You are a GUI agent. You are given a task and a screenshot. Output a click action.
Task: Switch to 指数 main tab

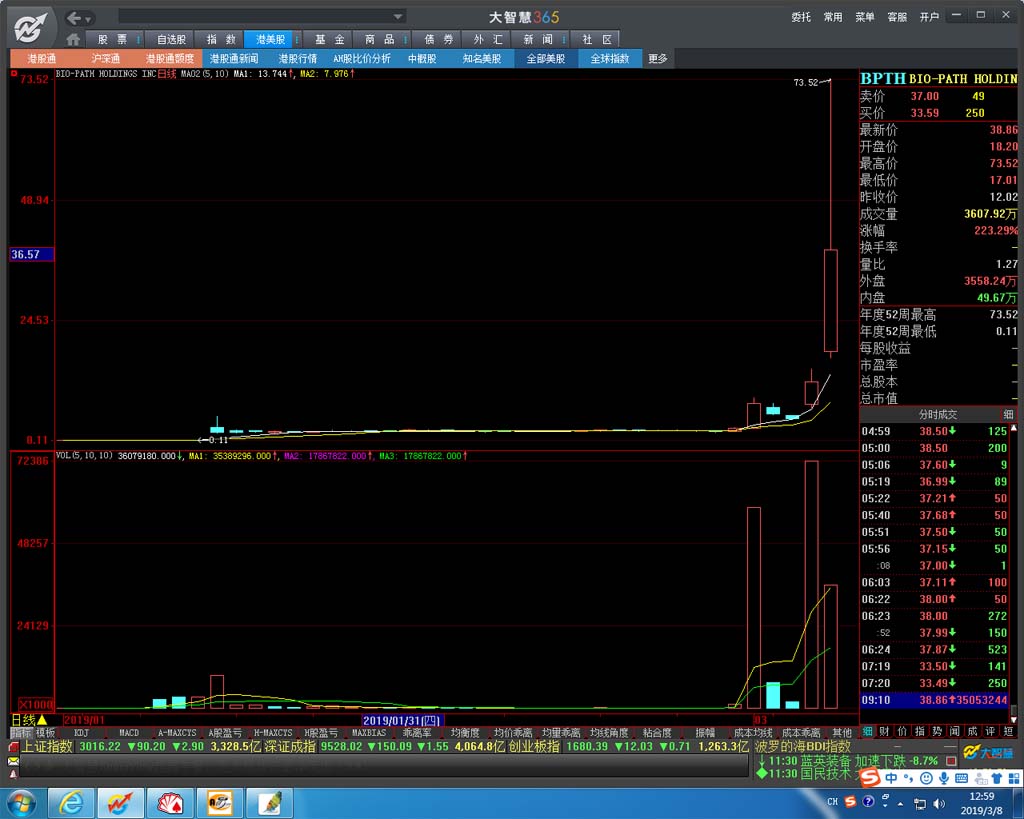[x=221, y=39]
